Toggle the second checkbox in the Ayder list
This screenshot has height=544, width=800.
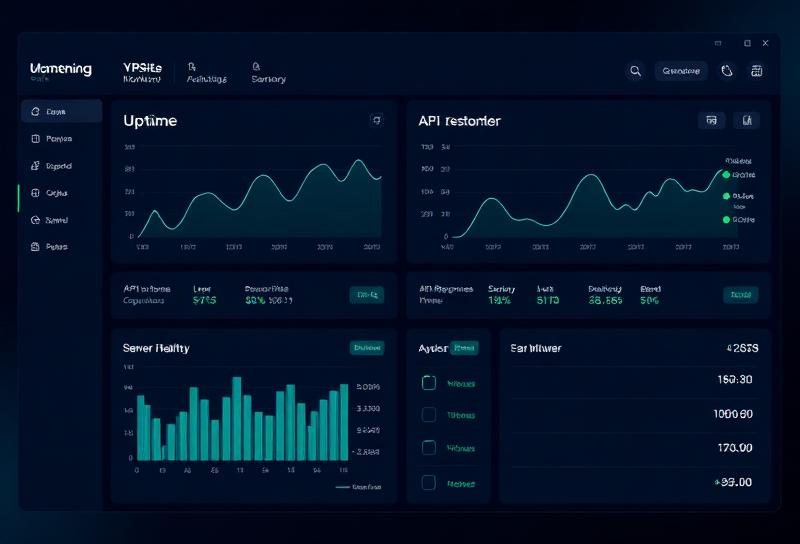pos(429,415)
